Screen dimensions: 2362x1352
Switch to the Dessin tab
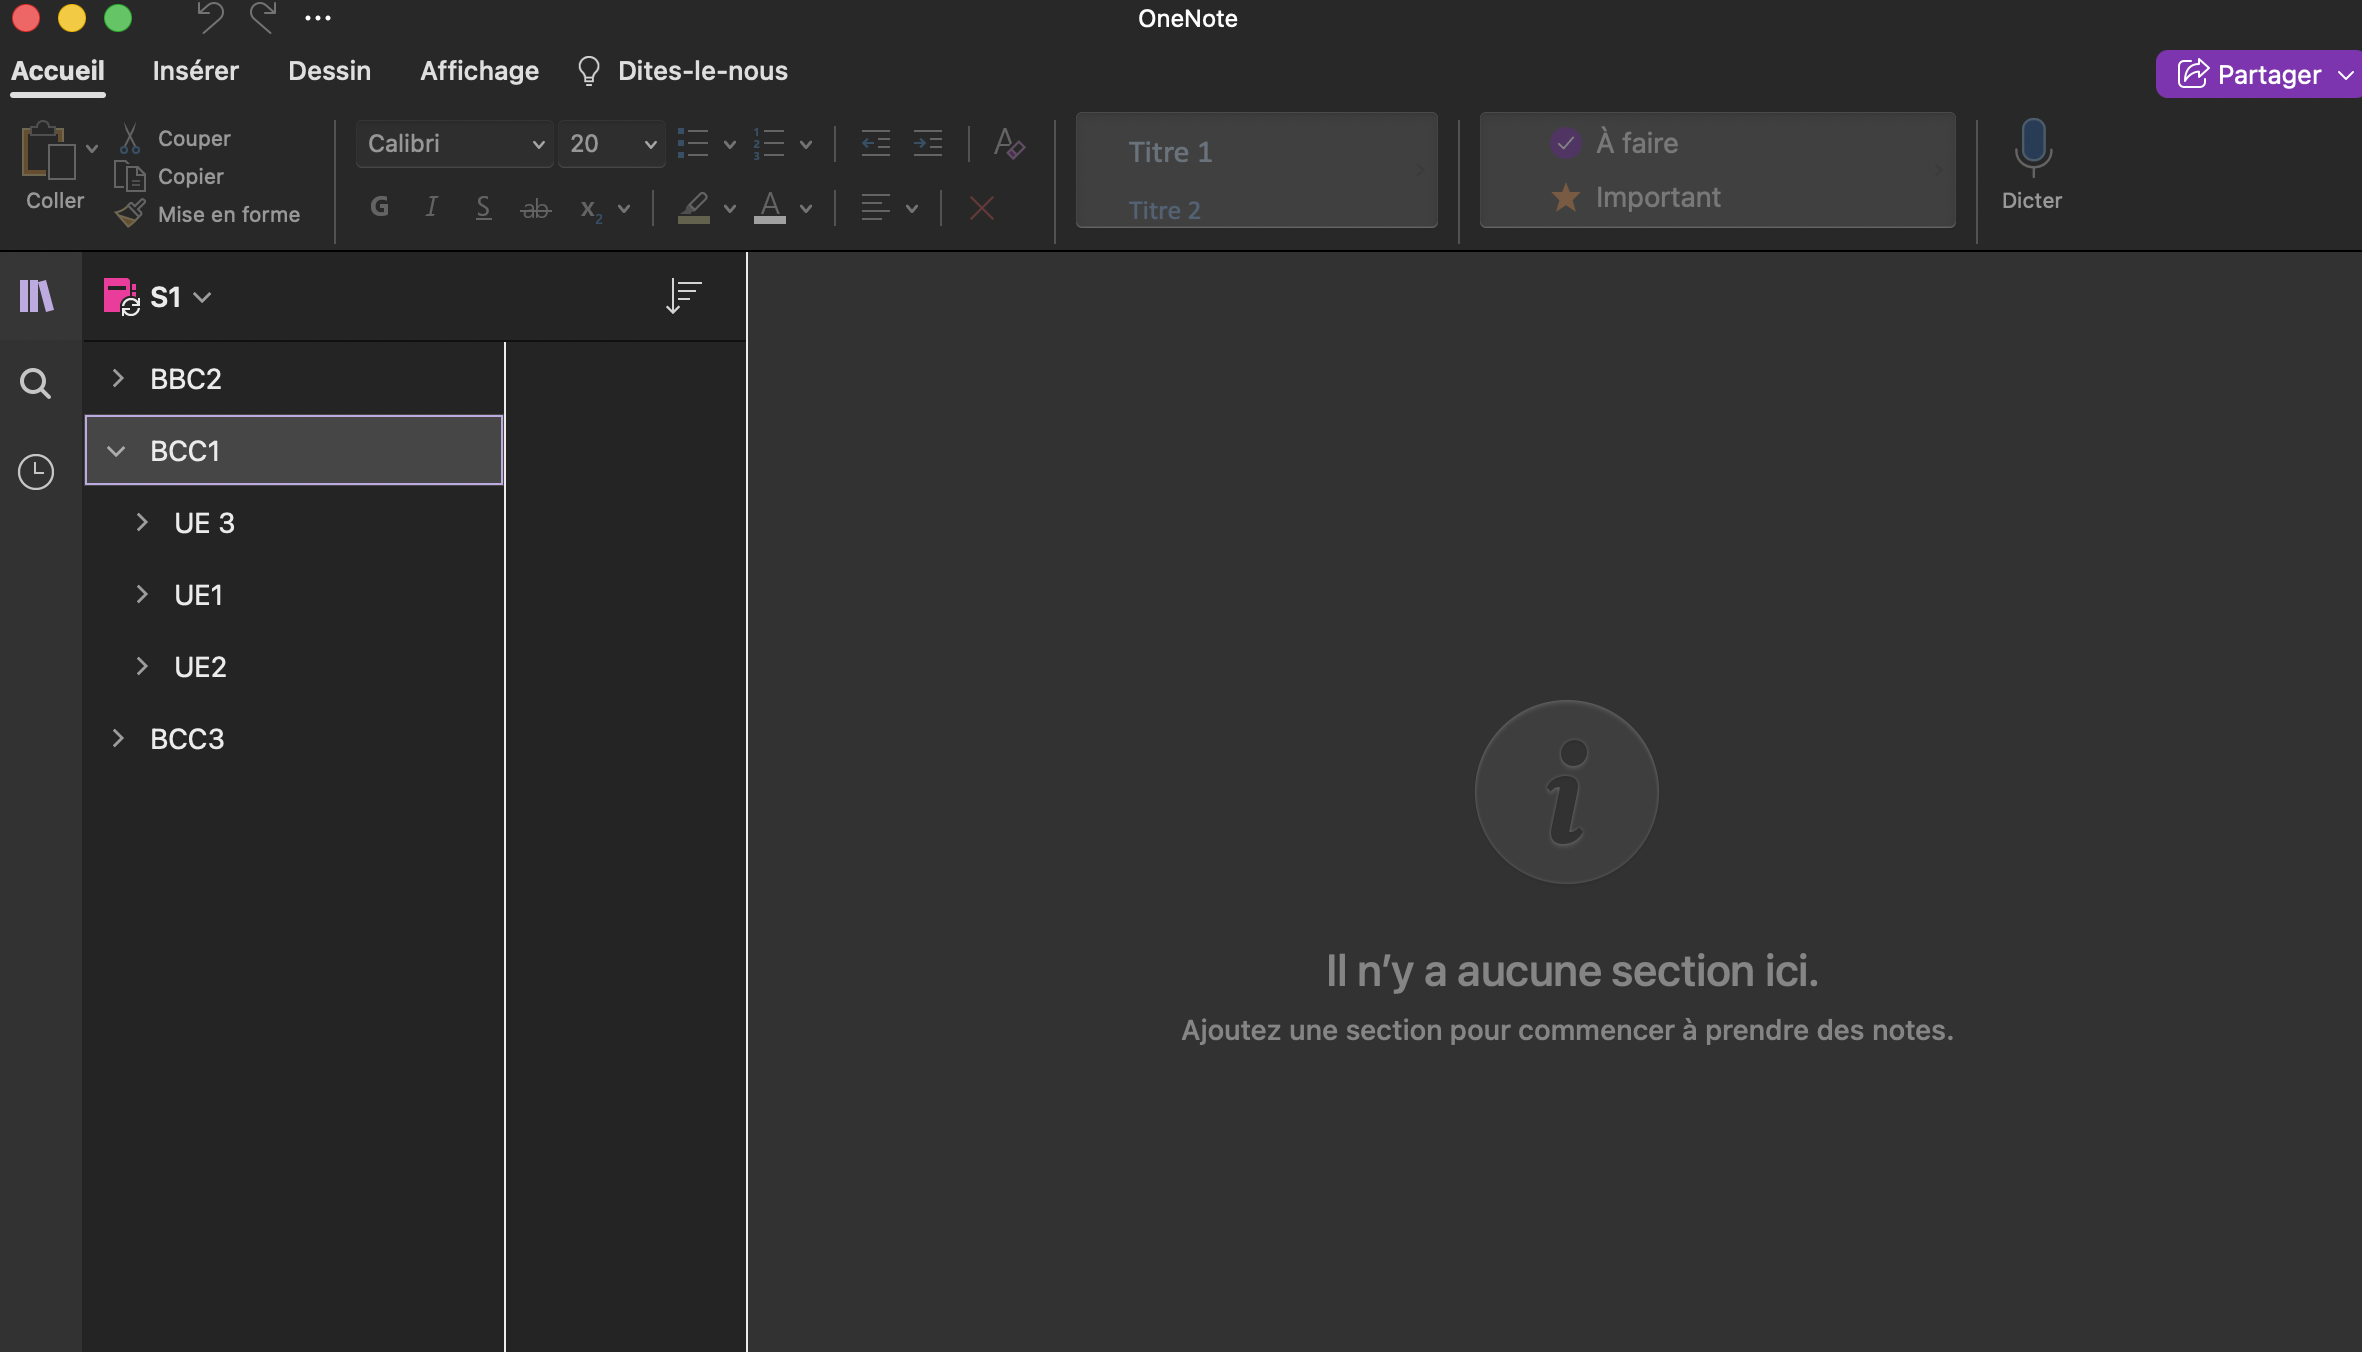(x=329, y=71)
